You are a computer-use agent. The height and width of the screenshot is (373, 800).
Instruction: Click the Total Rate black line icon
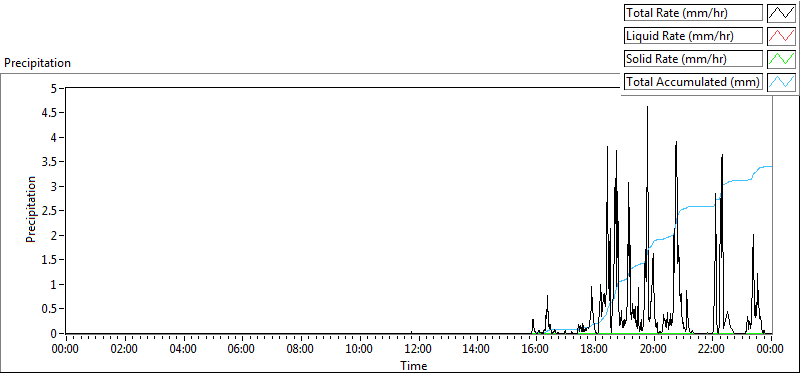pyautogui.click(x=782, y=13)
